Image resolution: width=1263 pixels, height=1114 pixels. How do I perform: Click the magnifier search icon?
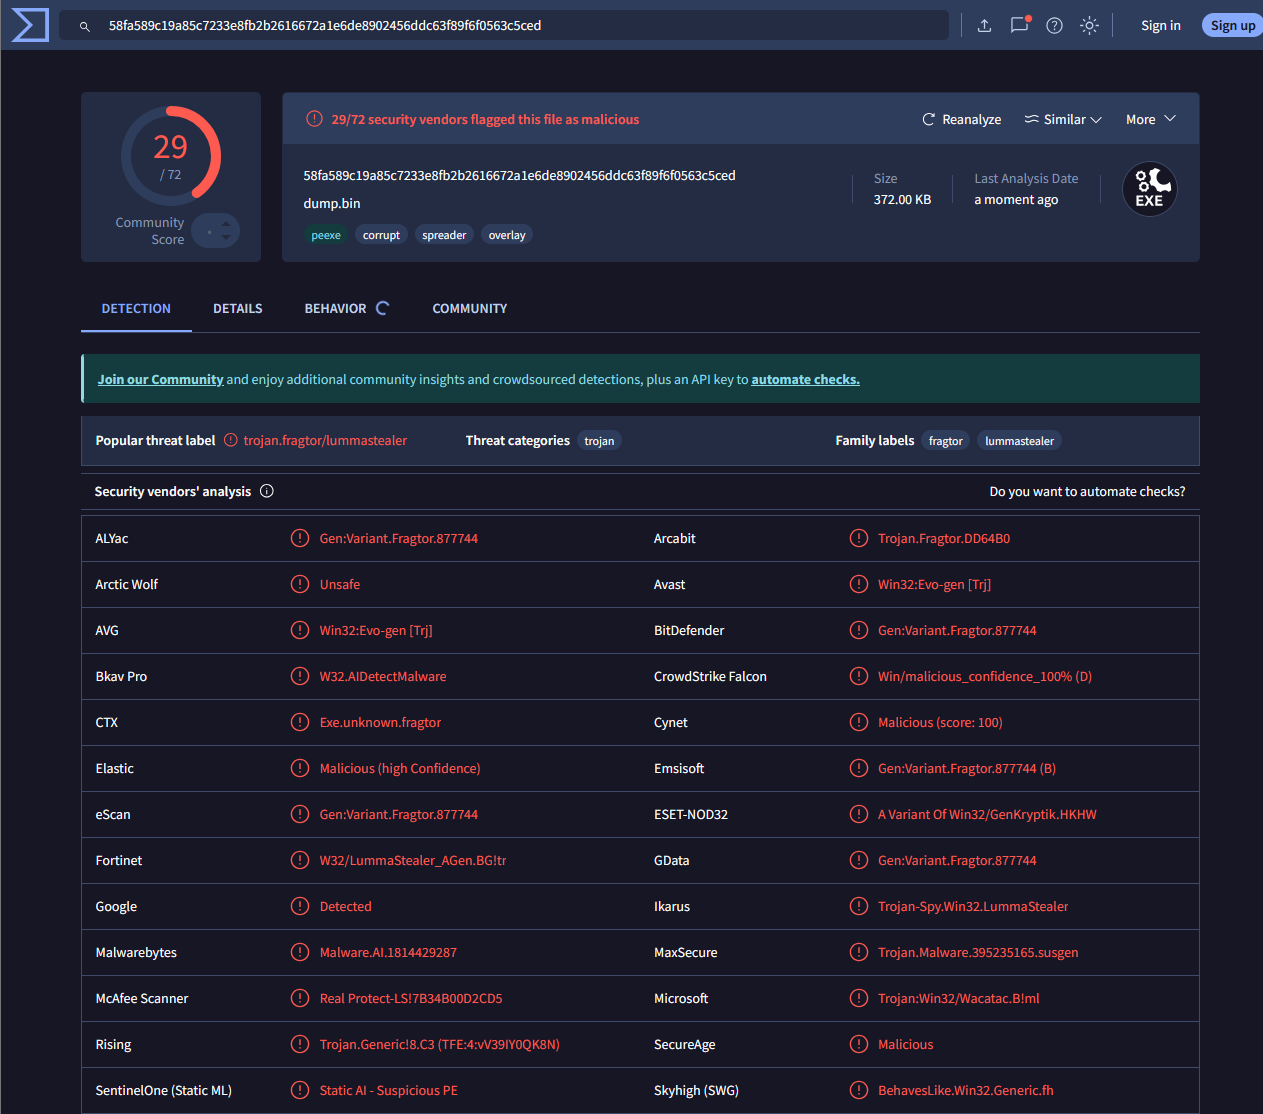85,26
